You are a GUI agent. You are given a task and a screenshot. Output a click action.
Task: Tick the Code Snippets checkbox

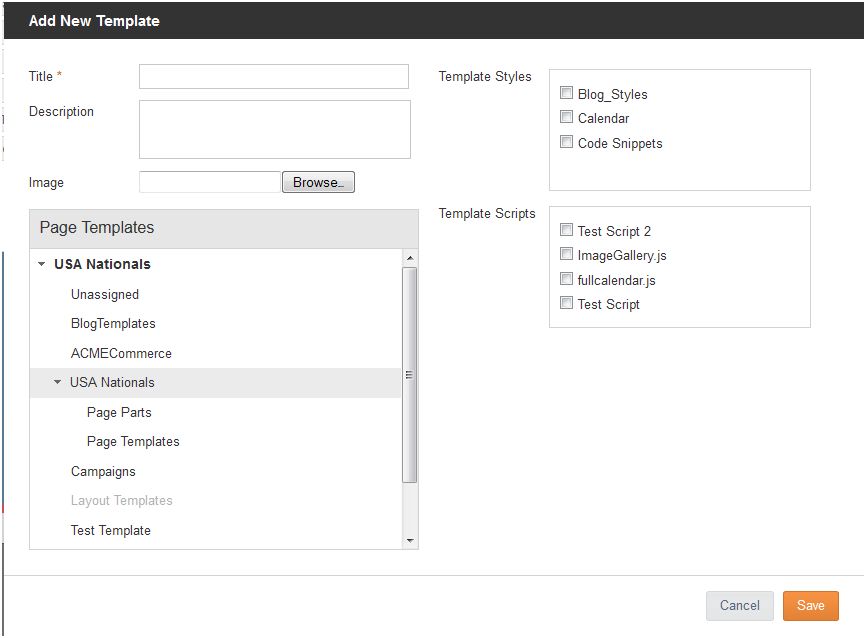click(567, 141)
